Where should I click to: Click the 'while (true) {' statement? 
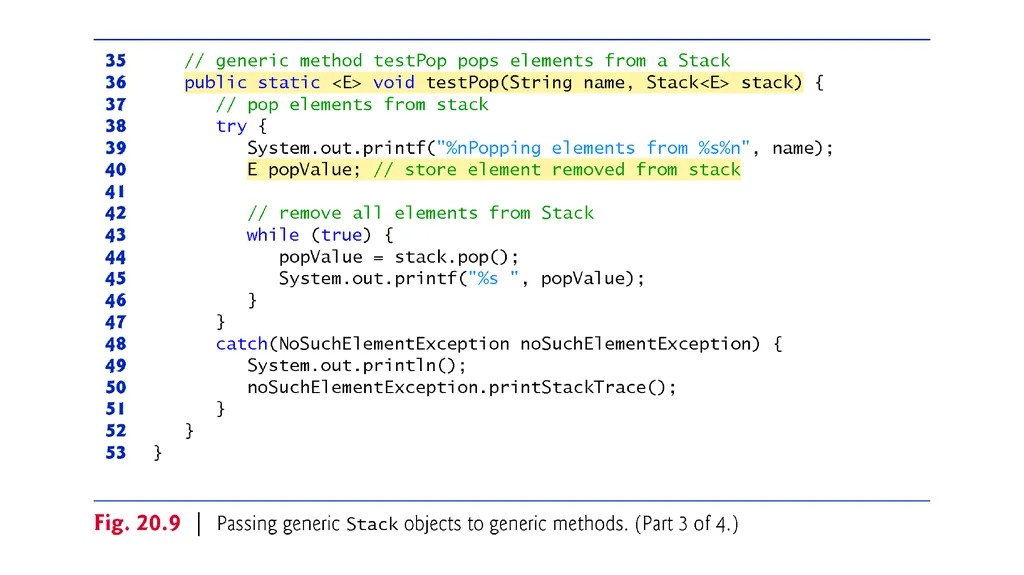coord(320,235)
